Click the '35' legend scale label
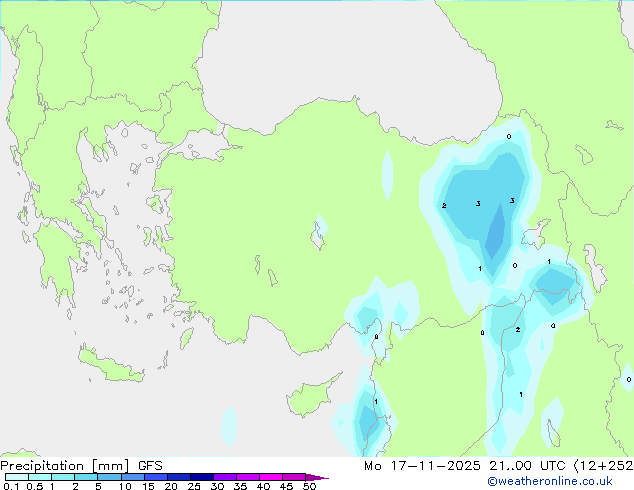 point(241,486)
